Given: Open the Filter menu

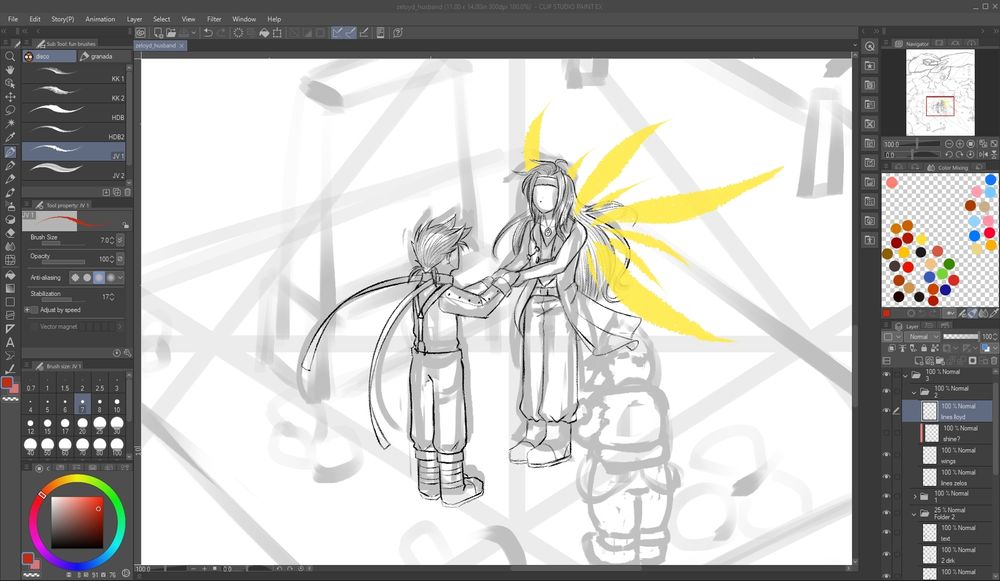Looking at the screenshot, I should [x=214, y=19].
